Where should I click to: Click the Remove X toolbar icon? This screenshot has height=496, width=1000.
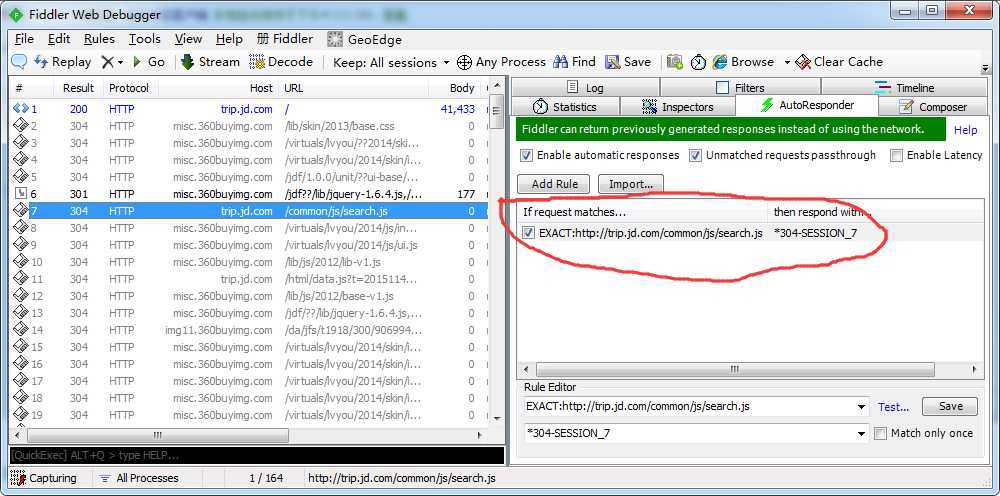pos(108,62)
